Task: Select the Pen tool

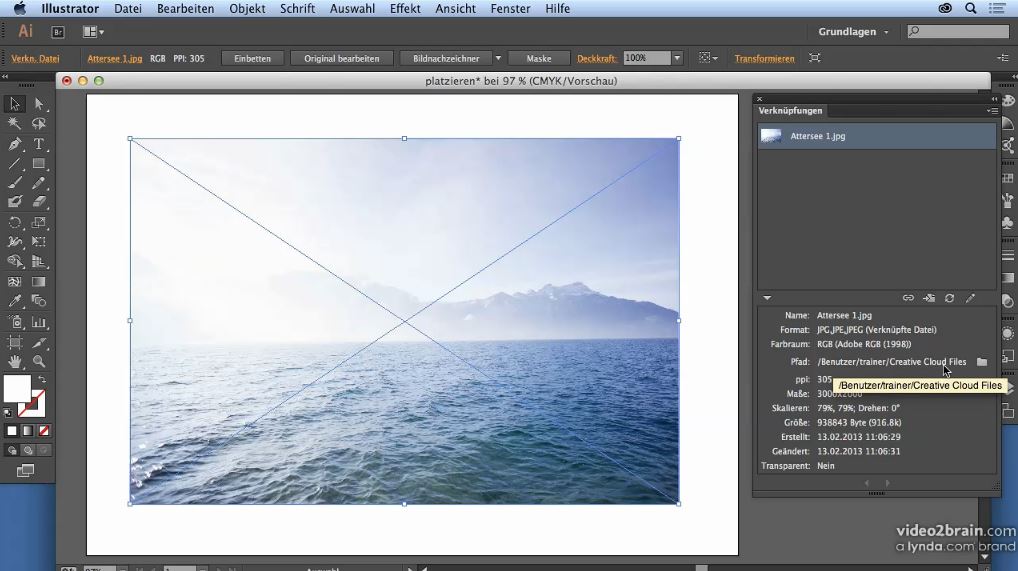Action: [x=14, y=144]
